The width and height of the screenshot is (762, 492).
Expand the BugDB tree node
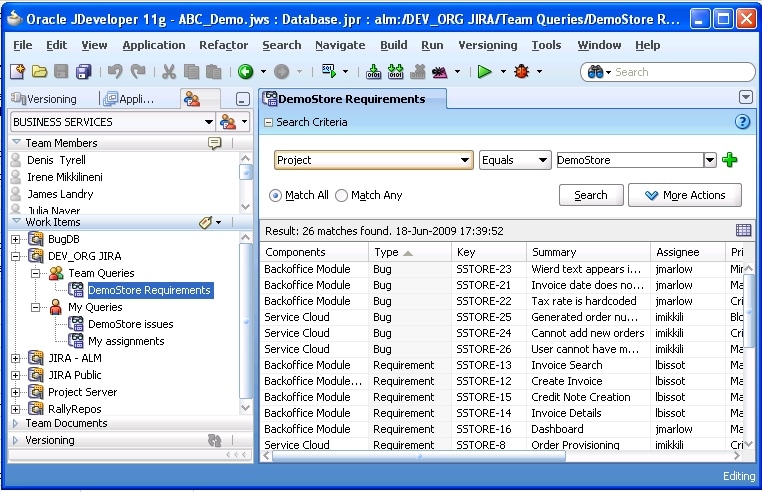[15, 239]
